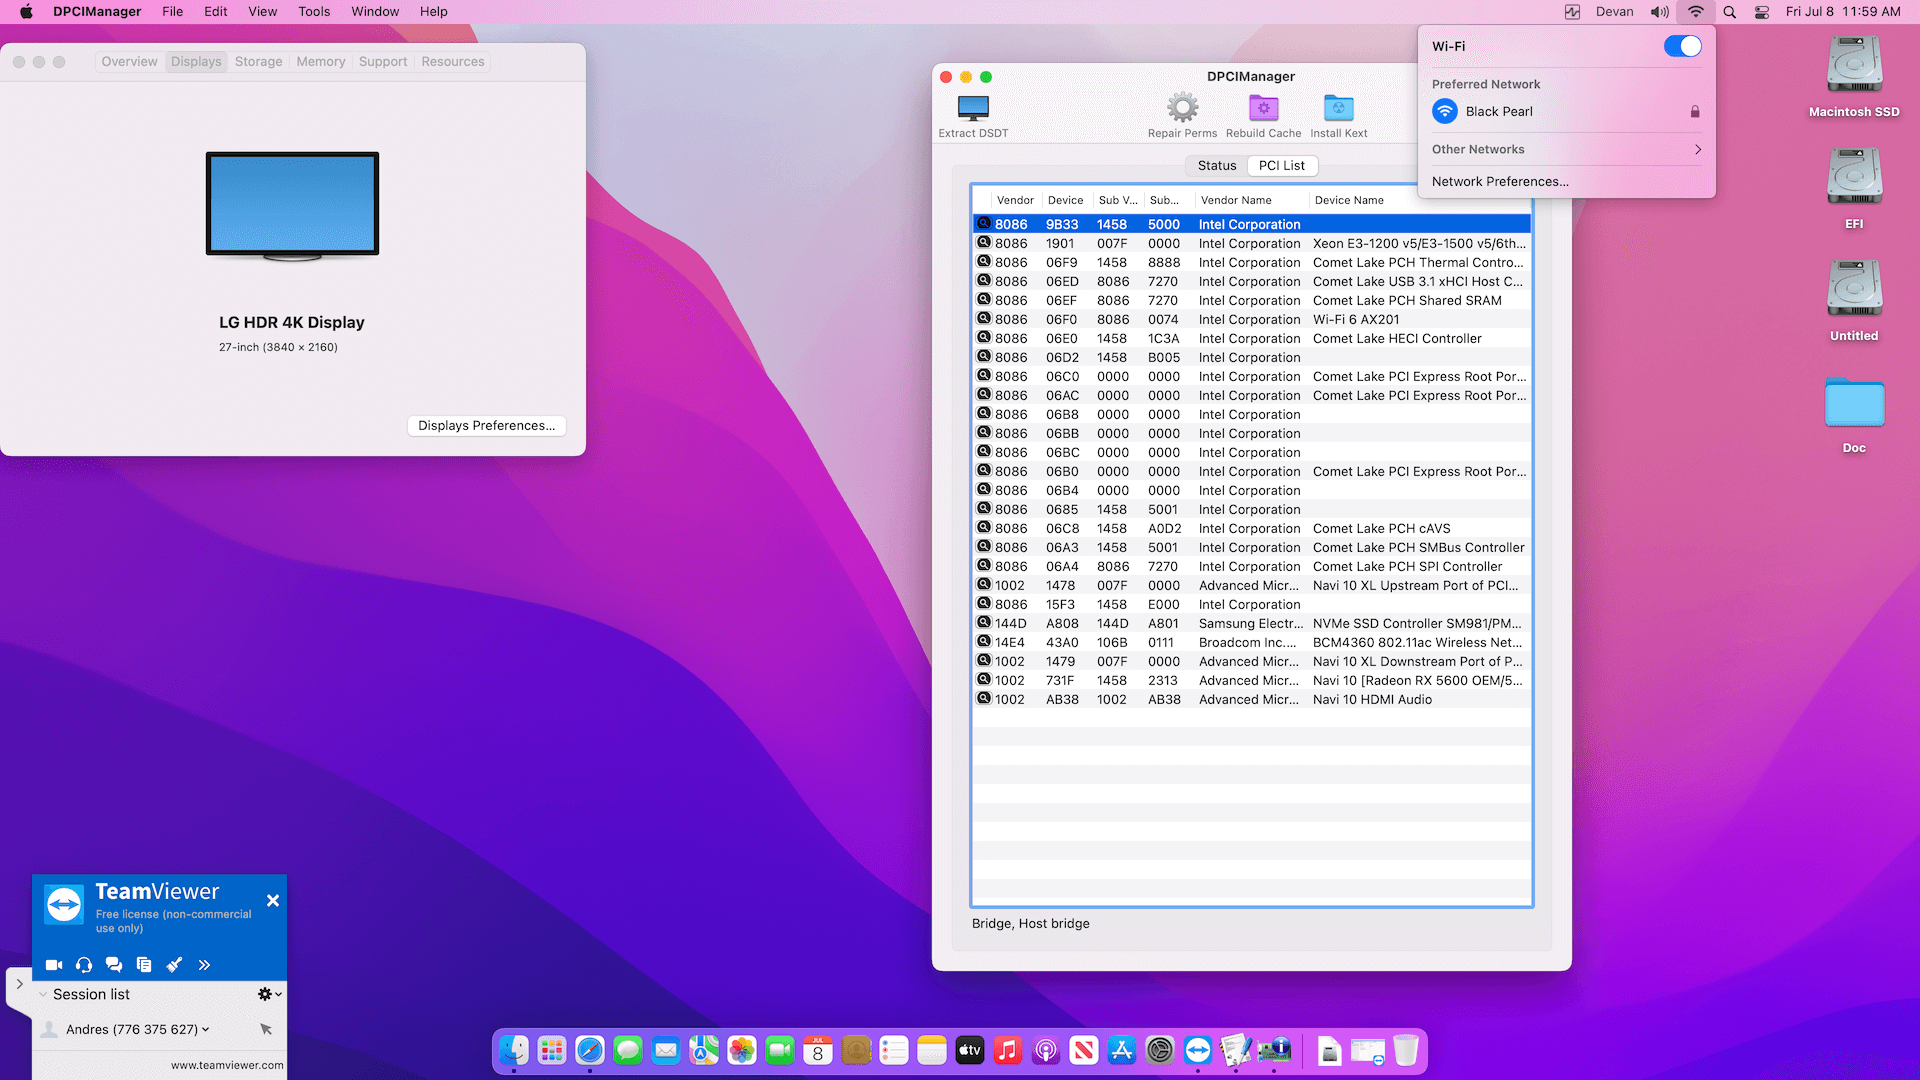Select the PCI List segment

click(1281, 166)
